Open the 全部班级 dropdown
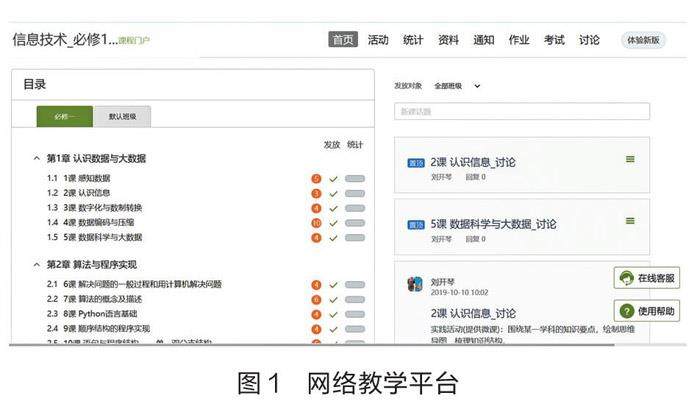The height and width of the screenshot is (415, 700). [458, 86]
